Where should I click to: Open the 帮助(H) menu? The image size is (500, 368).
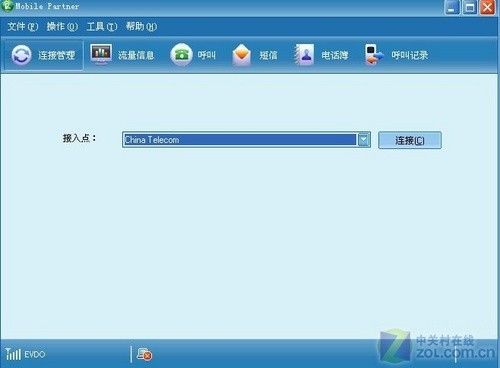coord(141,27)
